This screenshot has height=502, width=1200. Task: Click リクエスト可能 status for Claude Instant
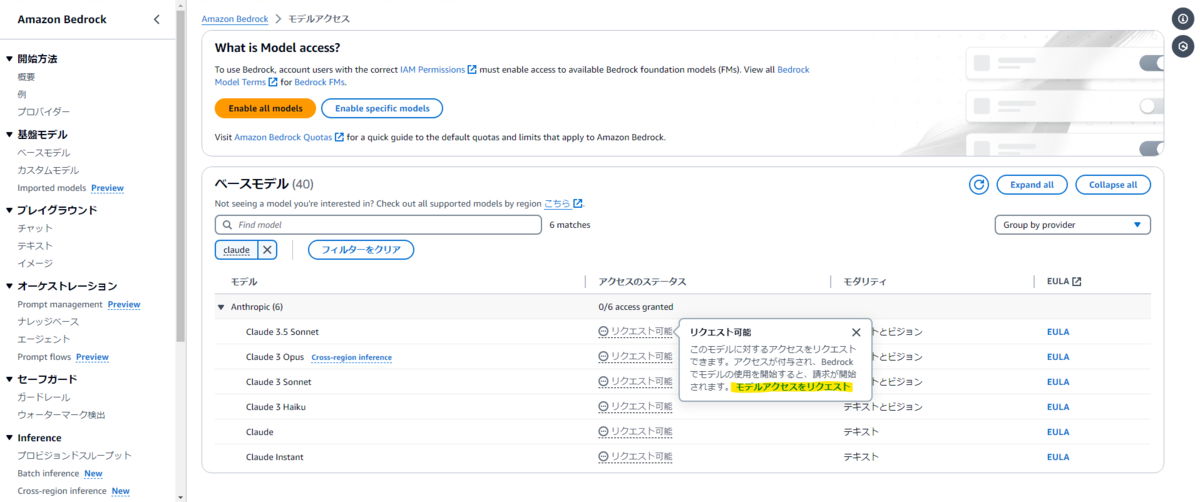pos(635,456)
